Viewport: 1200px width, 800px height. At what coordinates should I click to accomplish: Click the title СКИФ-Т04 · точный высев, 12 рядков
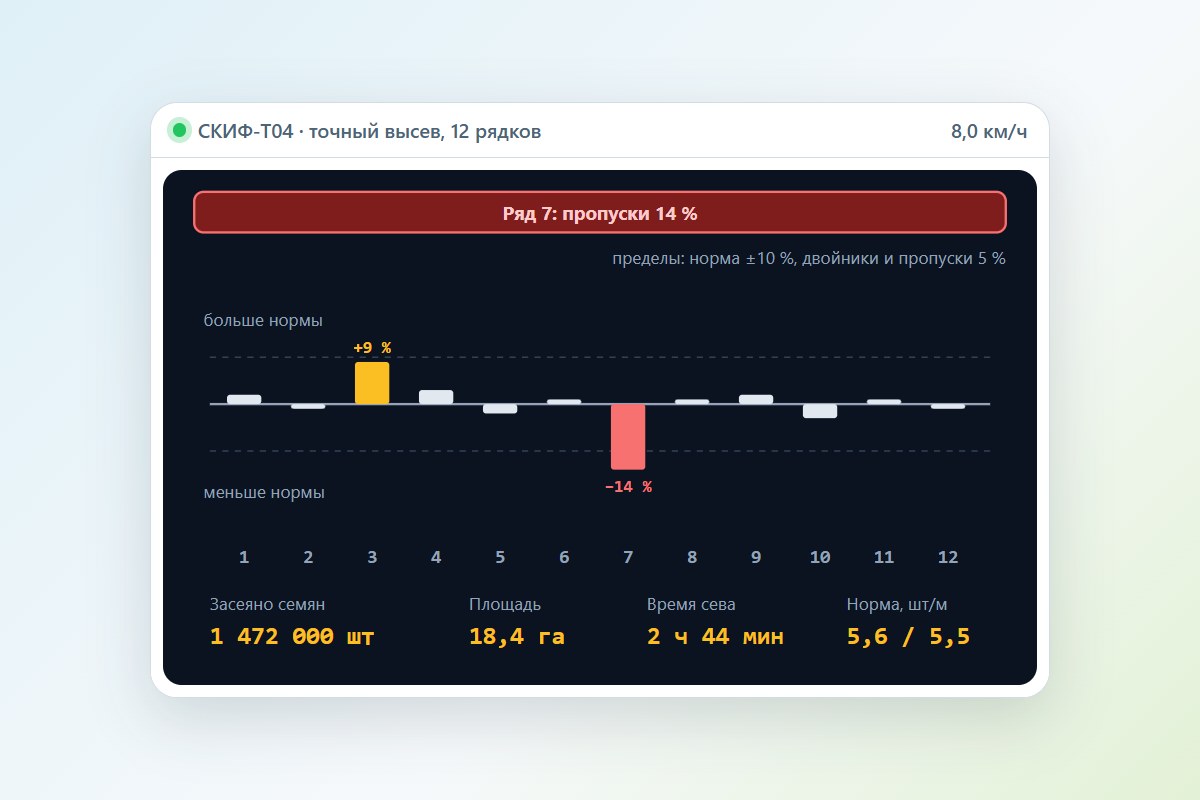(x=370, y=131)
